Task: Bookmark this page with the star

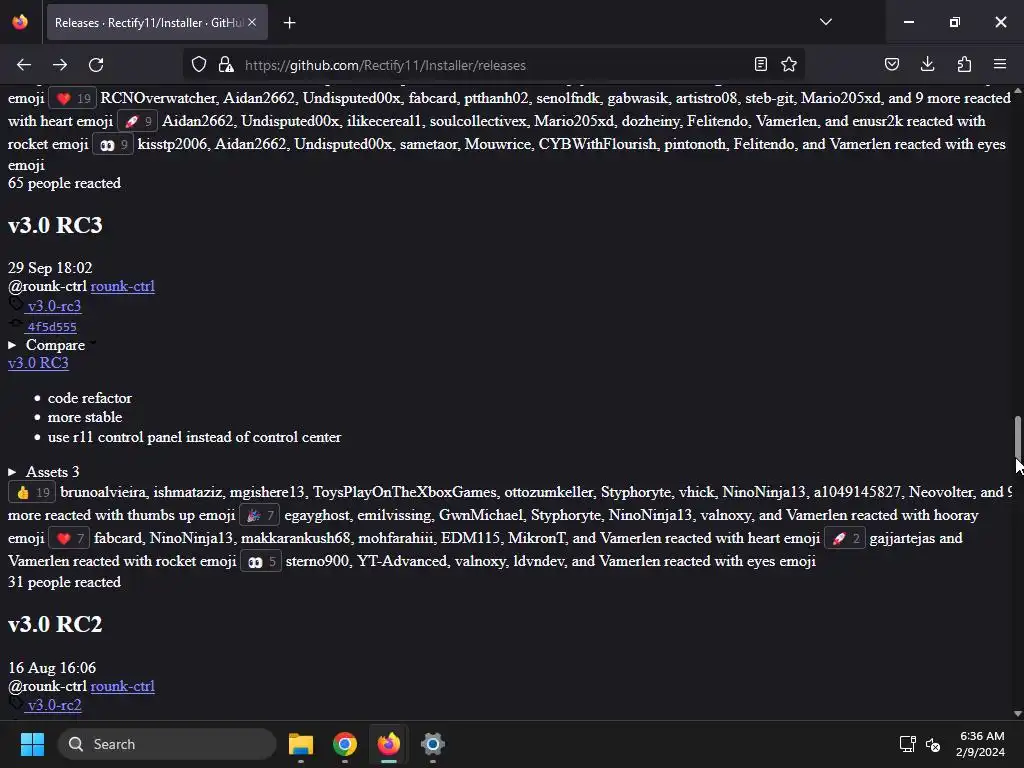Action: coord(789,65)
